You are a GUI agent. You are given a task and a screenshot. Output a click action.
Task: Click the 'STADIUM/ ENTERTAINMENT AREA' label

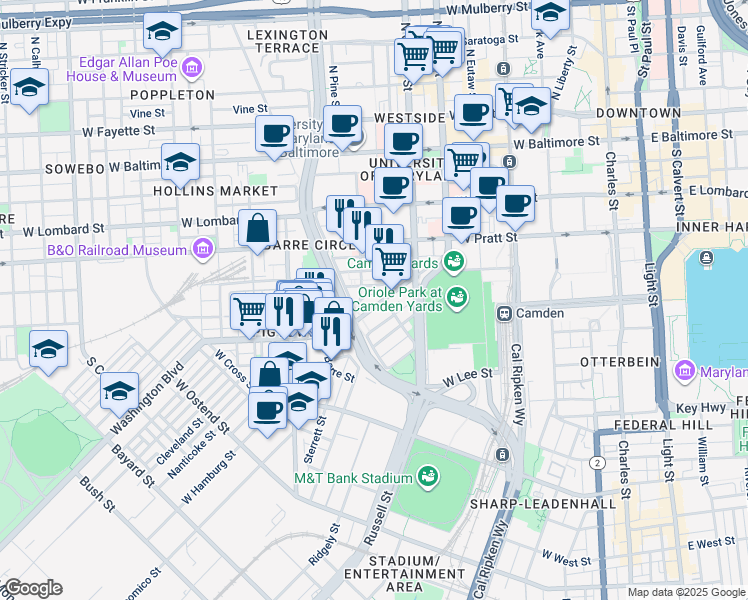pos(404,574)
